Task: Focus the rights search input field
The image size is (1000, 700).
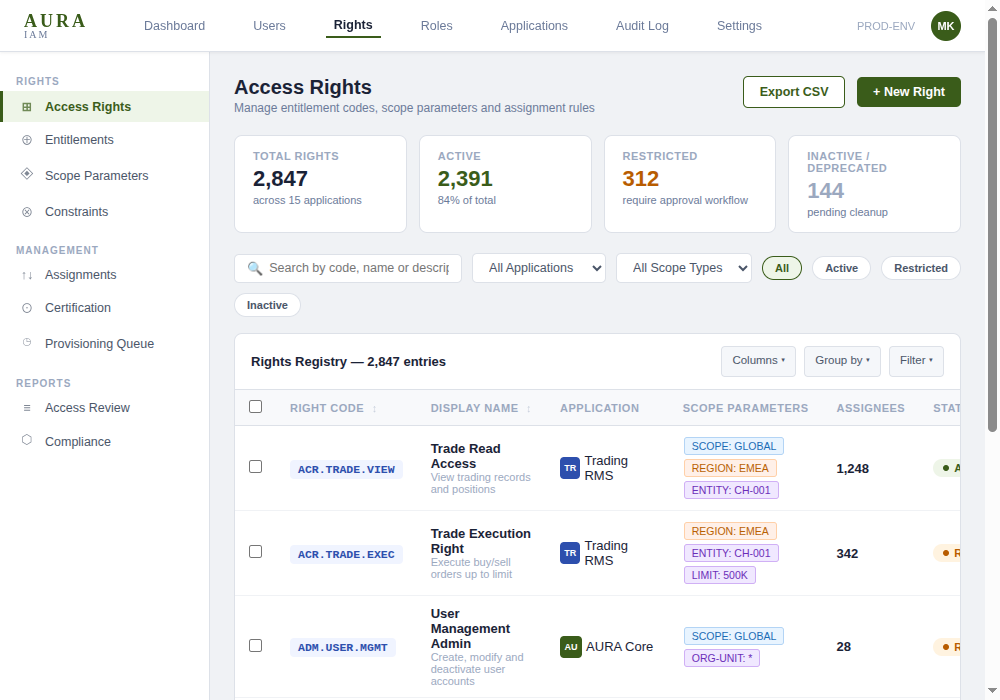Action: coord(357,268)
